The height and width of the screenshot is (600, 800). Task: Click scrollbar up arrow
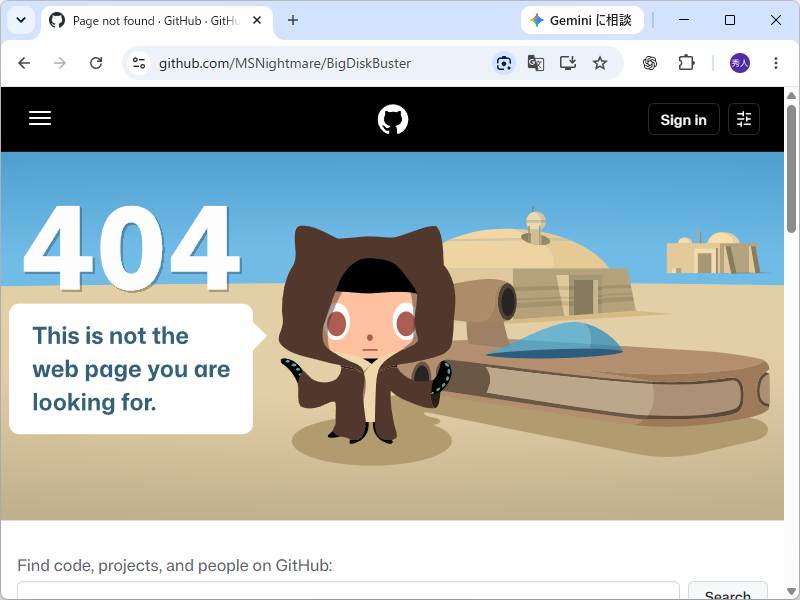tap(792, 95)
